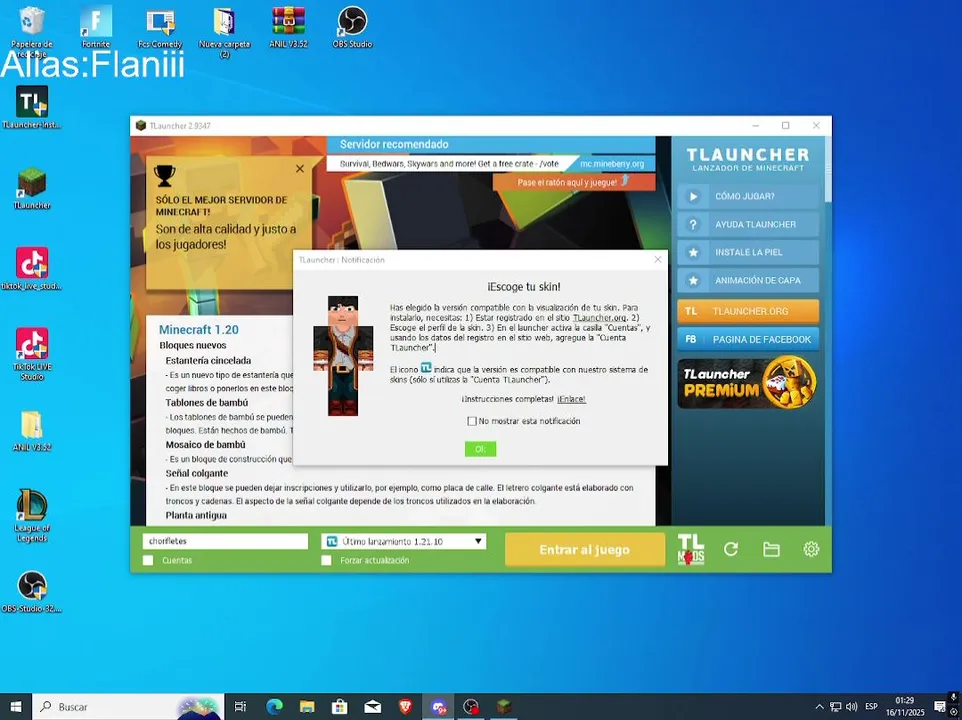This screenshot has width=962, height=720.
Task: Select the ANIL V3.52 archive icon at the top of the desktop
Action: tap(288, 27)
